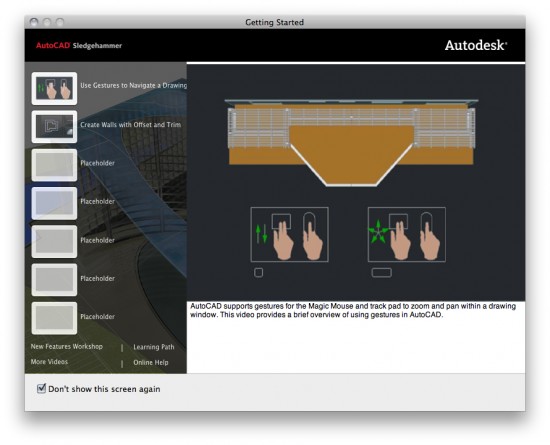Select the first Placeholder thumbnail

coord(54,165)
